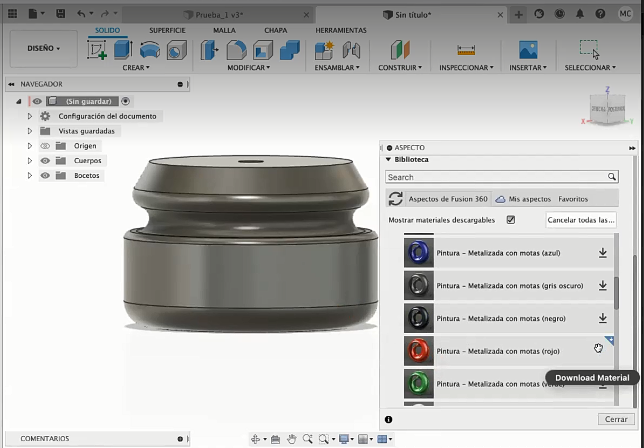Click the Save icon in top bar

point(61,14)
